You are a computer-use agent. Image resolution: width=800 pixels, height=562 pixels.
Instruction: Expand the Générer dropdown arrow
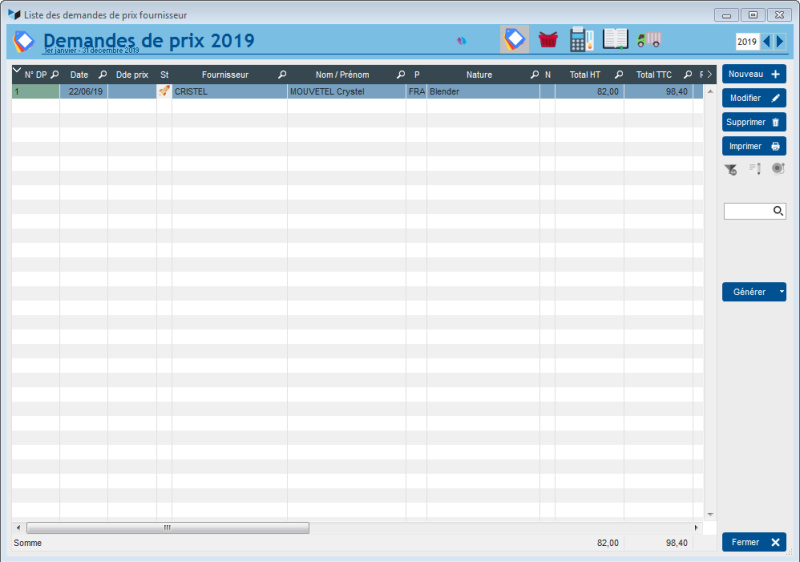click(781, 292)
